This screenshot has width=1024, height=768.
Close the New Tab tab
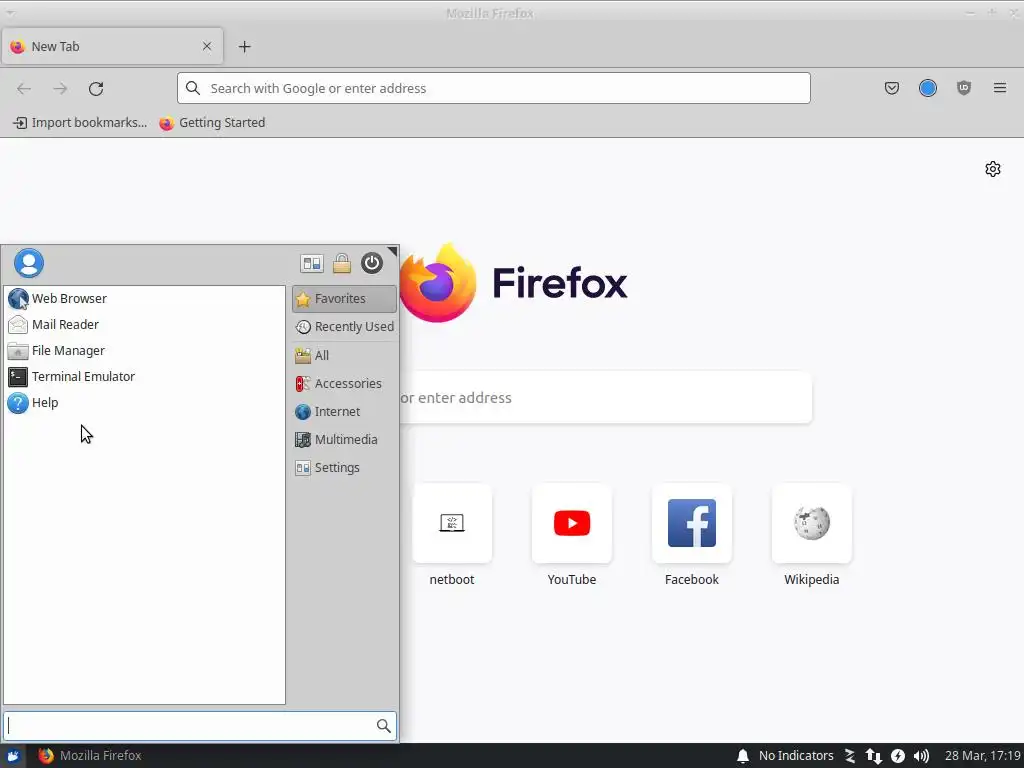click(x=206, y=46)
